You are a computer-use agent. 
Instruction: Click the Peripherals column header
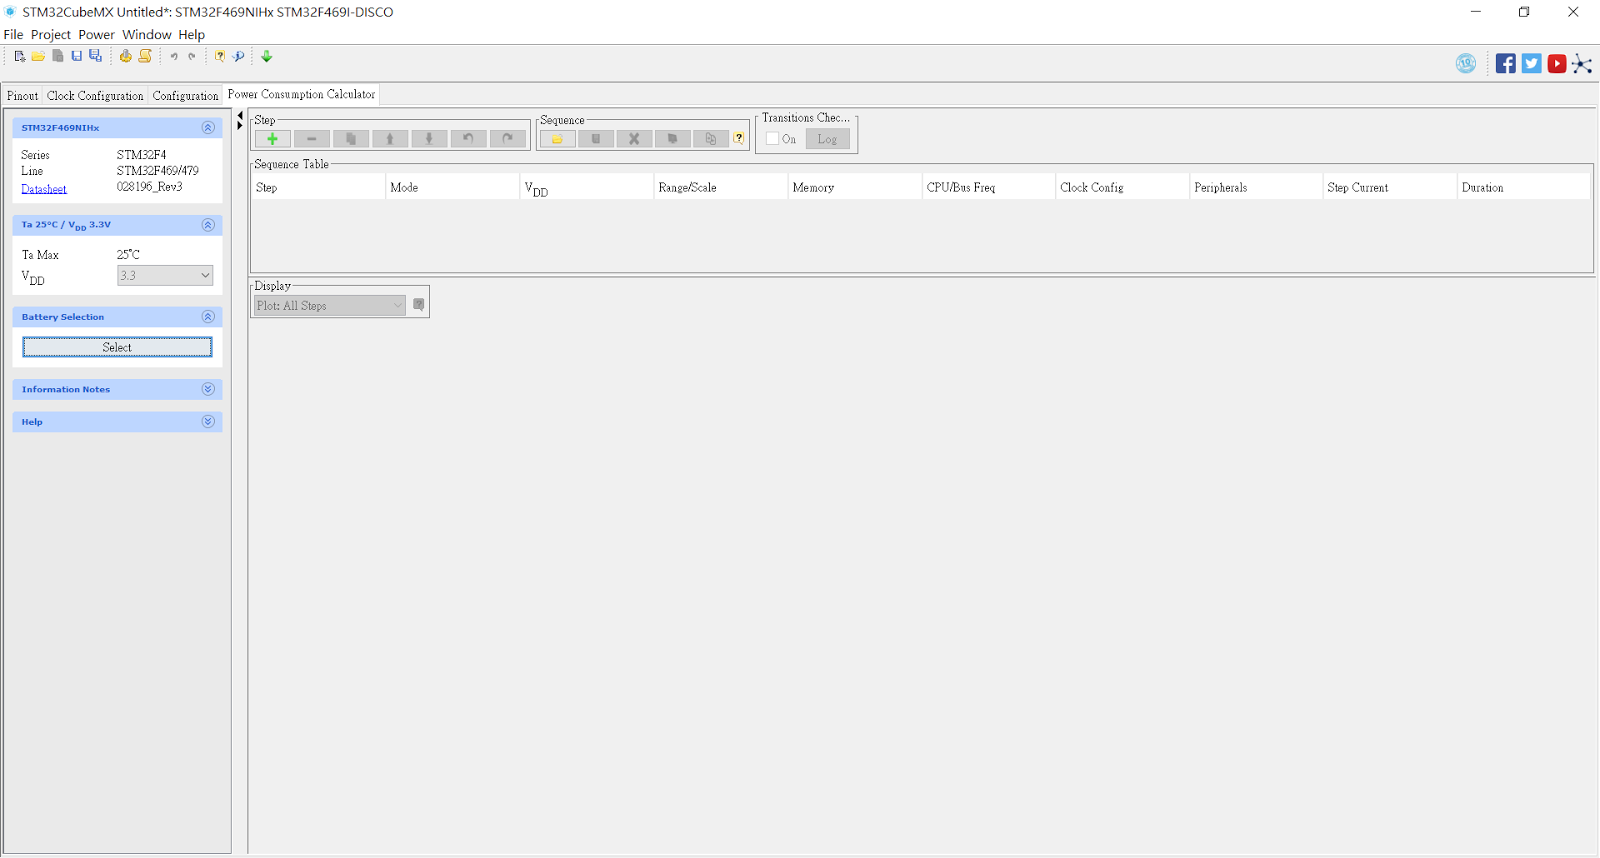(1256, 187)
